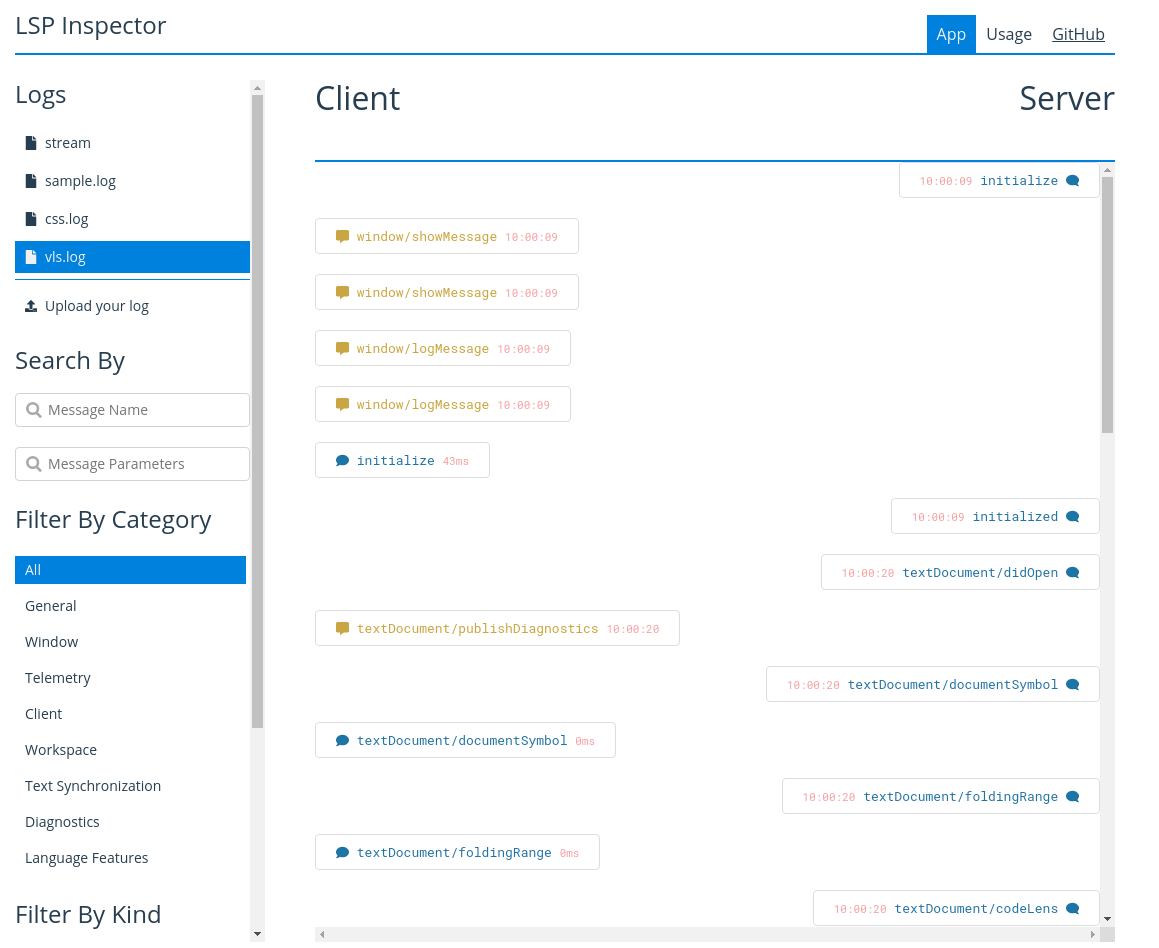Expand the server initialize request message
The width and height of the screenshot is (1159, 948).
click(x=999, y=180)
